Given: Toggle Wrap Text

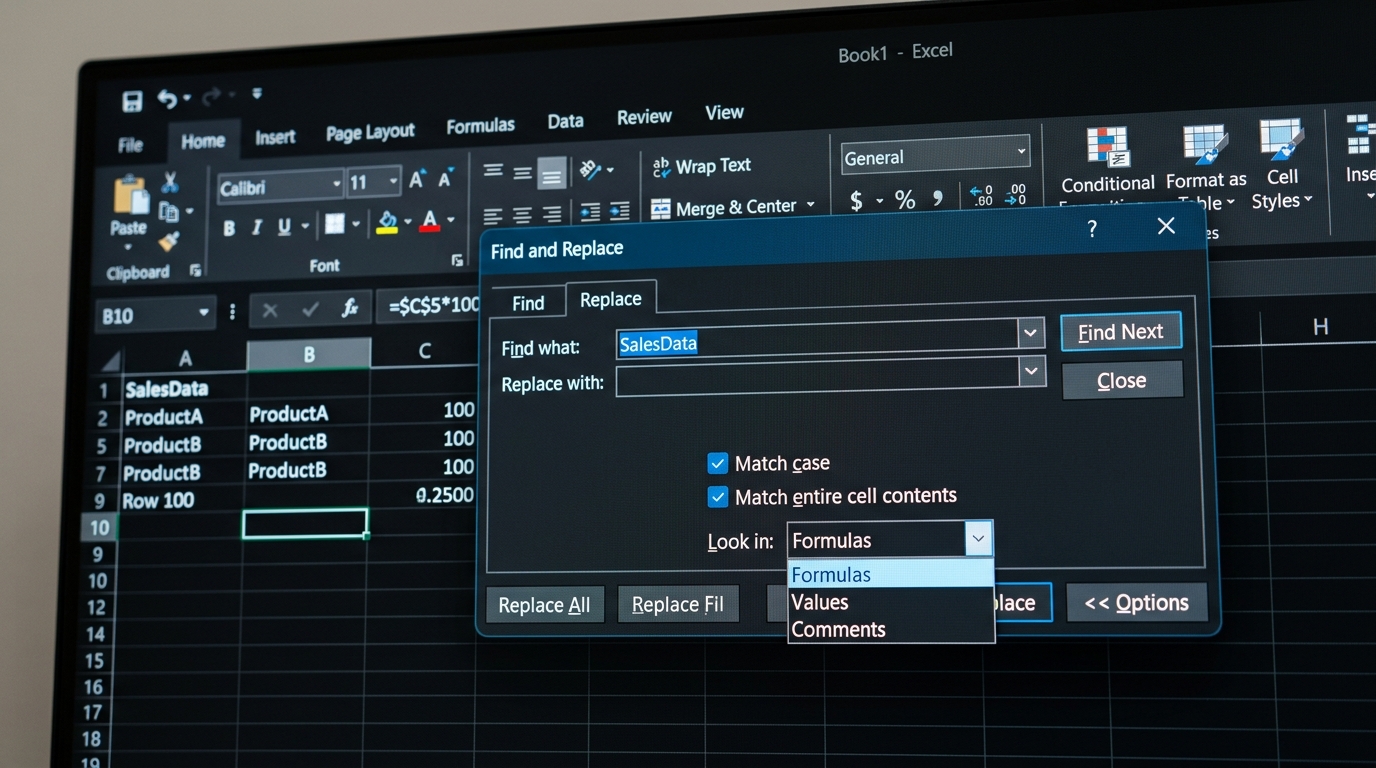Looking at the screenshot, I should tap(700, 166).
